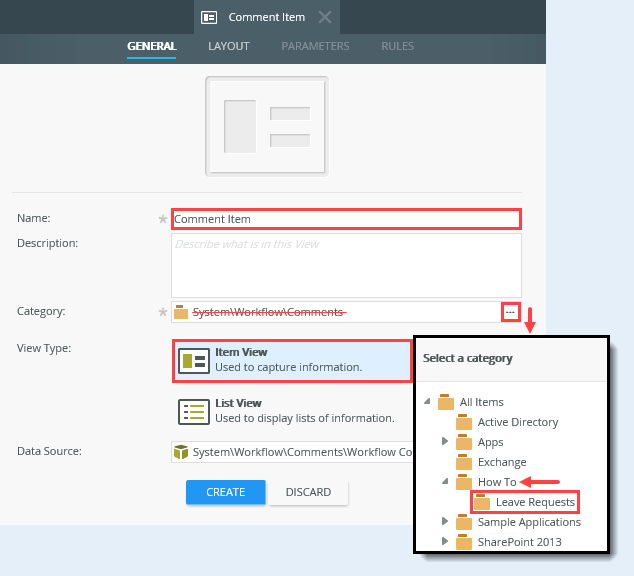634x576 pixels.
Task: Select the How To category
Action: point(497,482)
